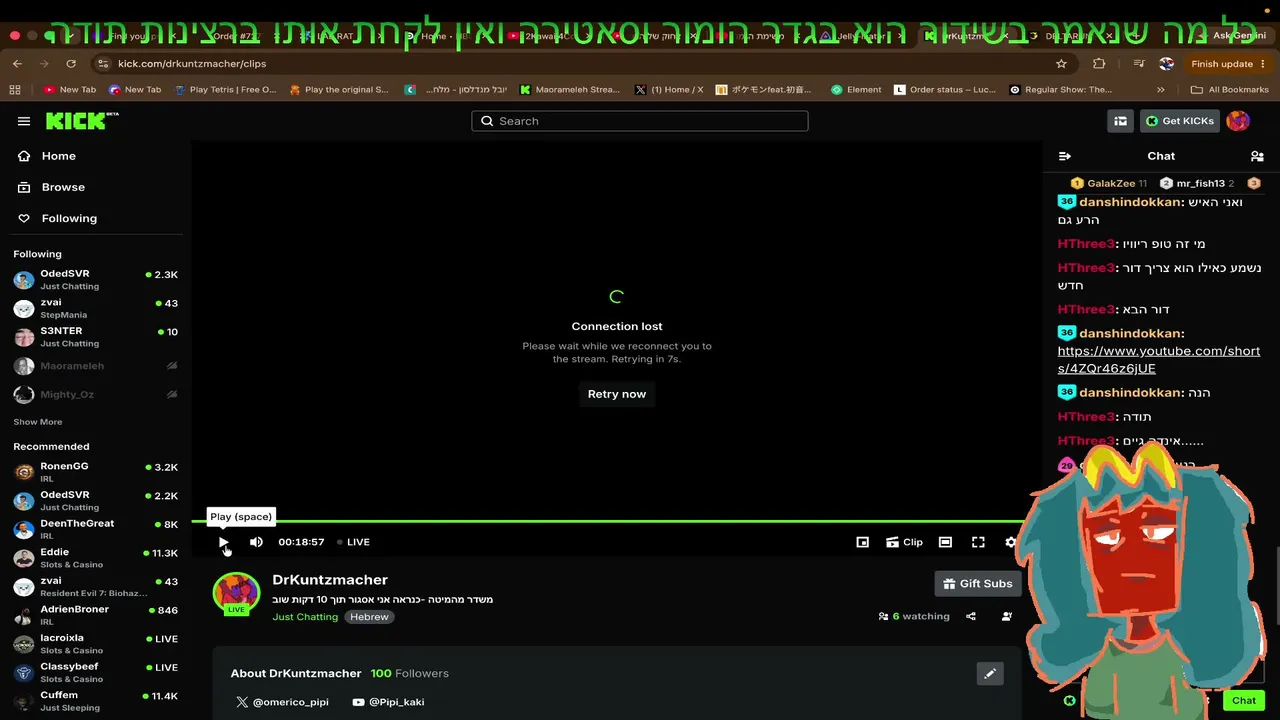Click the LIVE indicator in player controls
The image size is (1280, 720).
pyautogui.click(x=354, y=542)
